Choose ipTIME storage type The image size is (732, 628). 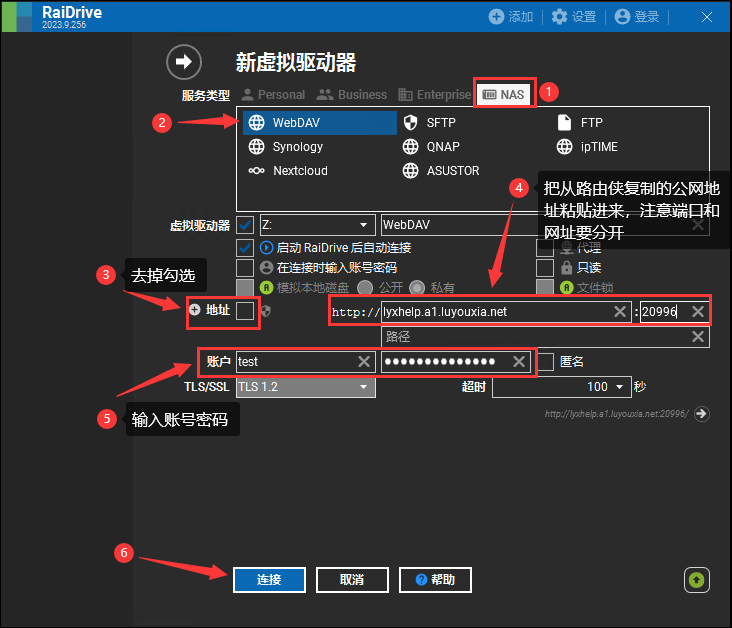587,147
